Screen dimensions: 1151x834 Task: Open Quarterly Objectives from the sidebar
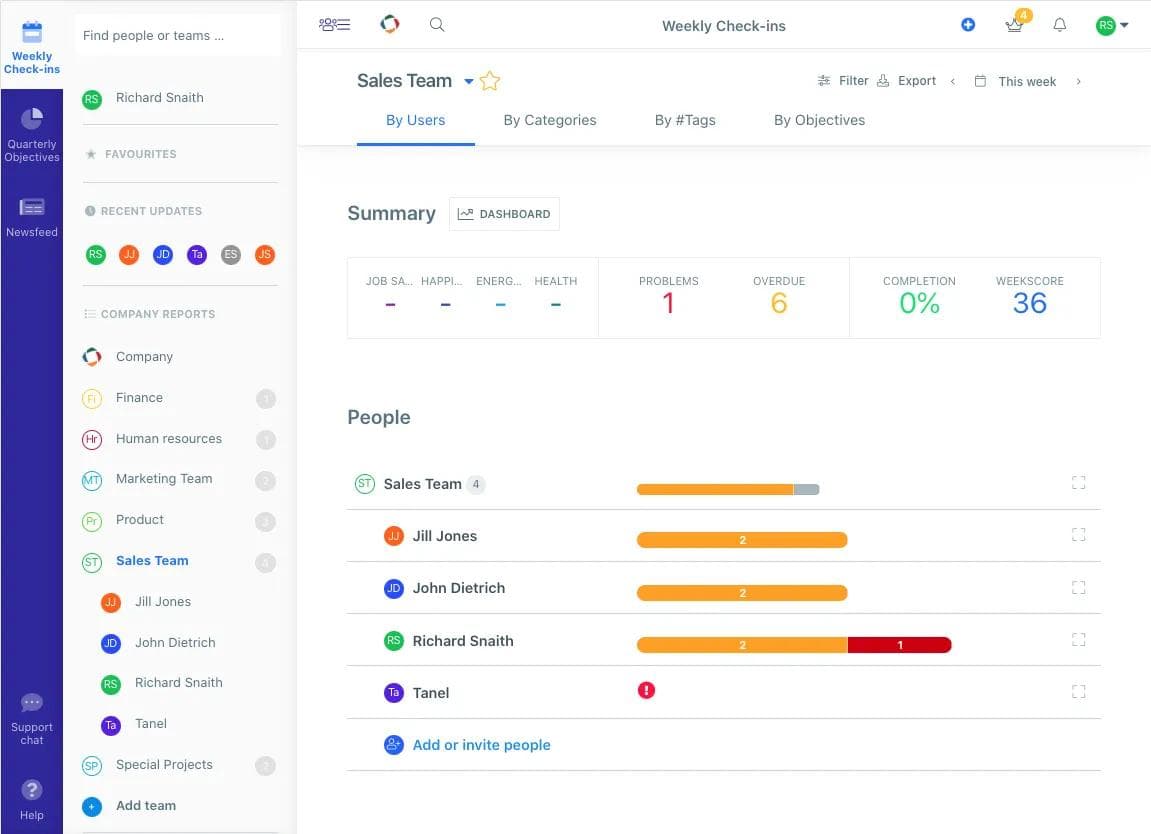tap(32, 134)
